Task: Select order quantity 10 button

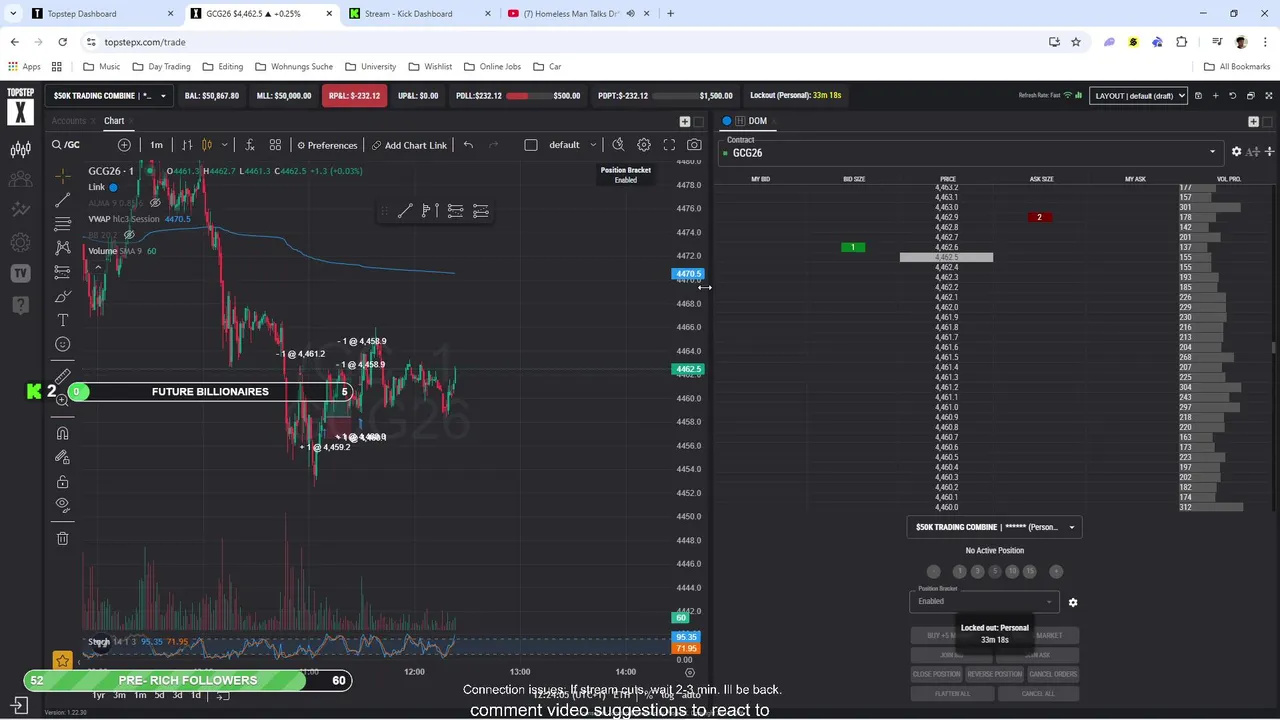Action: coord(1012,571)
